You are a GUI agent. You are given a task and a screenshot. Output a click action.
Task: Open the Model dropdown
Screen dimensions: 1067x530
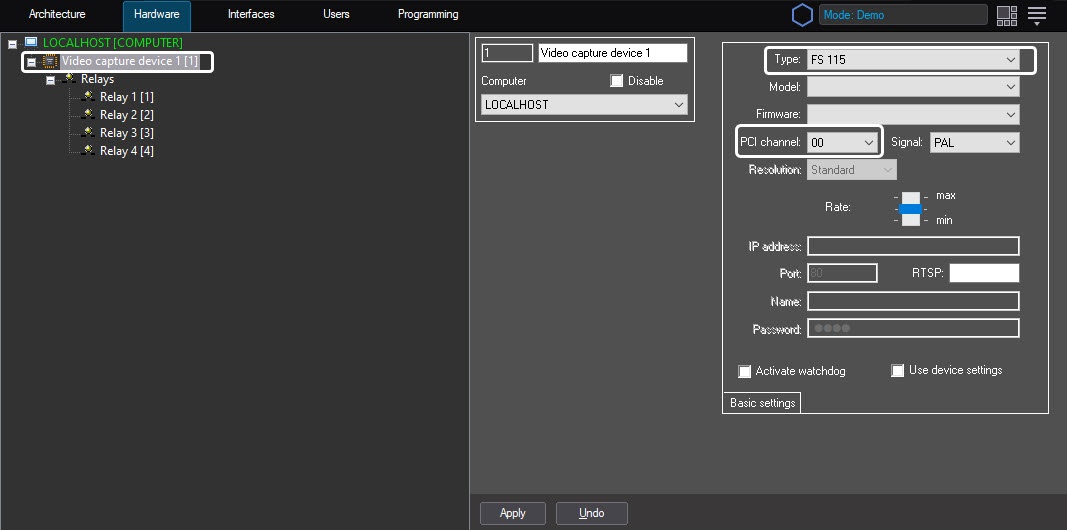(913, 87)
